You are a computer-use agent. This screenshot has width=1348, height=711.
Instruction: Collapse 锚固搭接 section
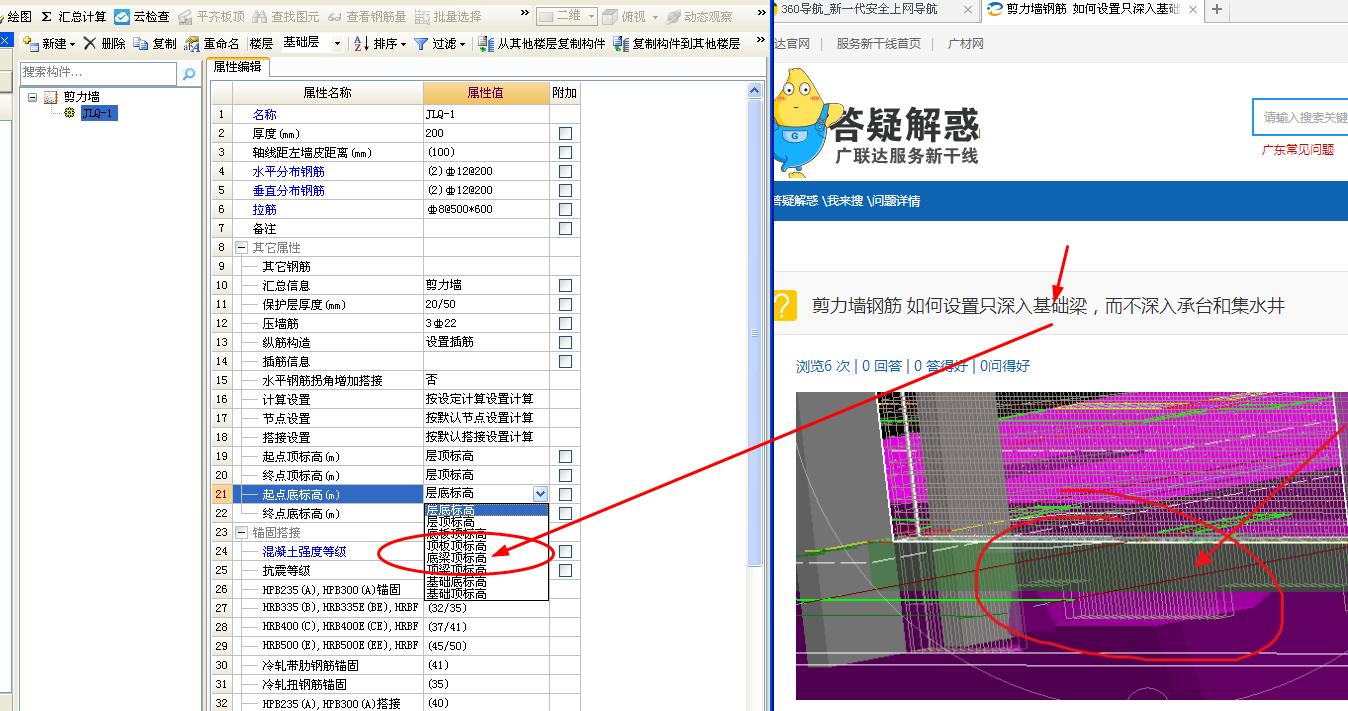[241, 532]
